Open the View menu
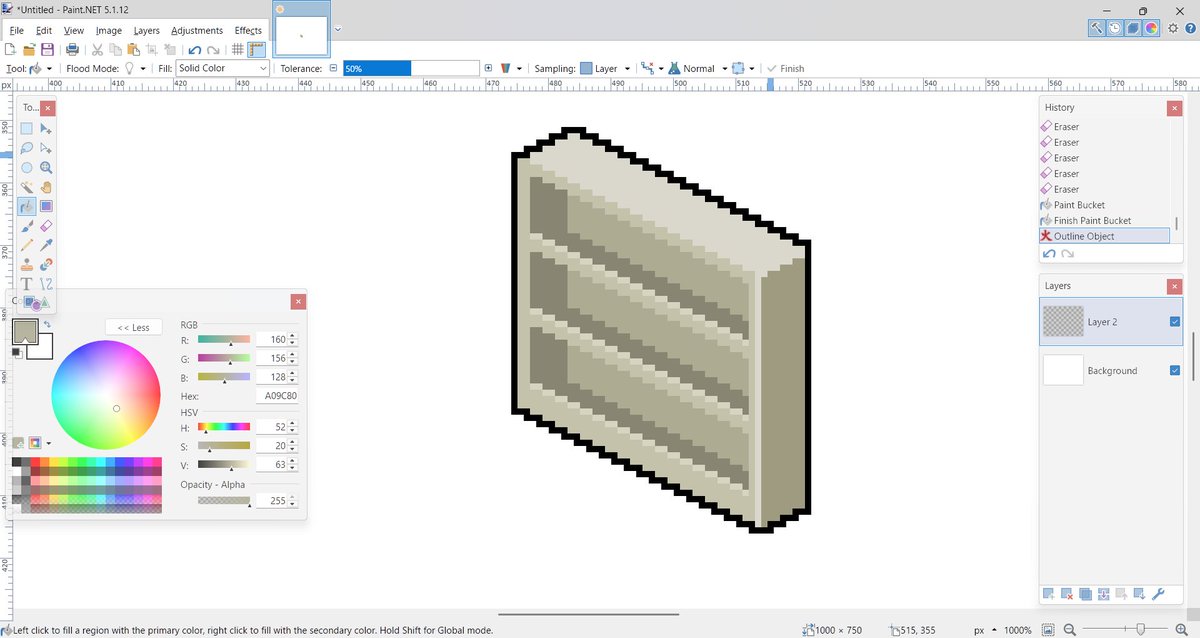 point(74,30)
